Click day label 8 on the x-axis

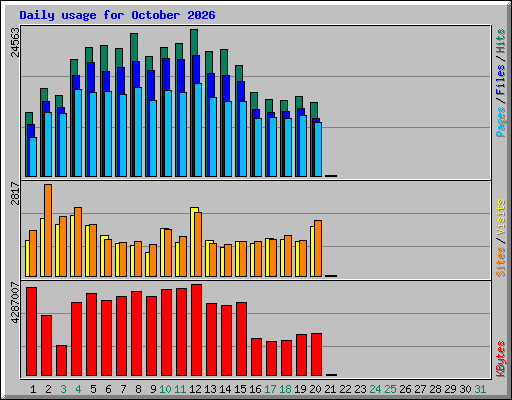pos(138,389)
